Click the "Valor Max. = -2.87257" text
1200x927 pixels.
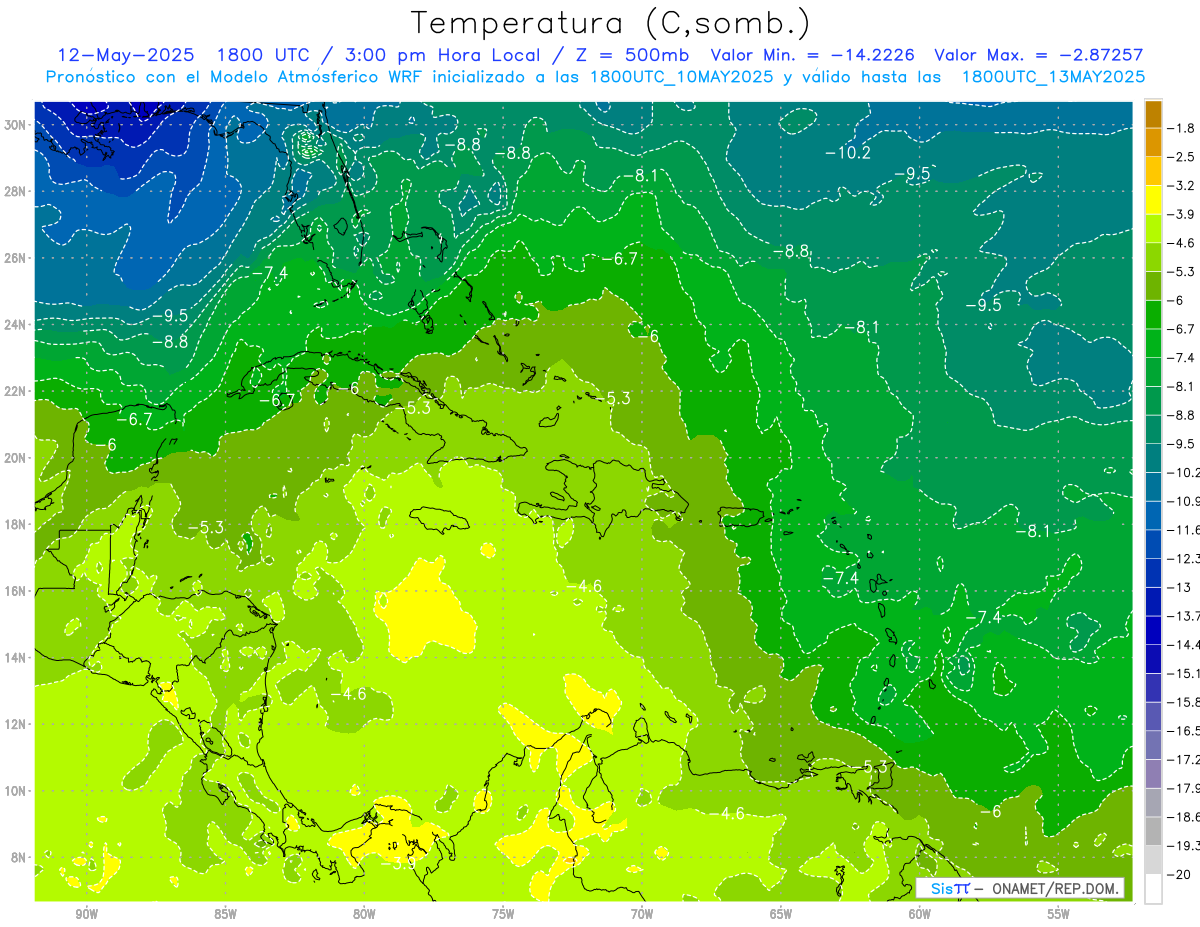click(1038, 55)
